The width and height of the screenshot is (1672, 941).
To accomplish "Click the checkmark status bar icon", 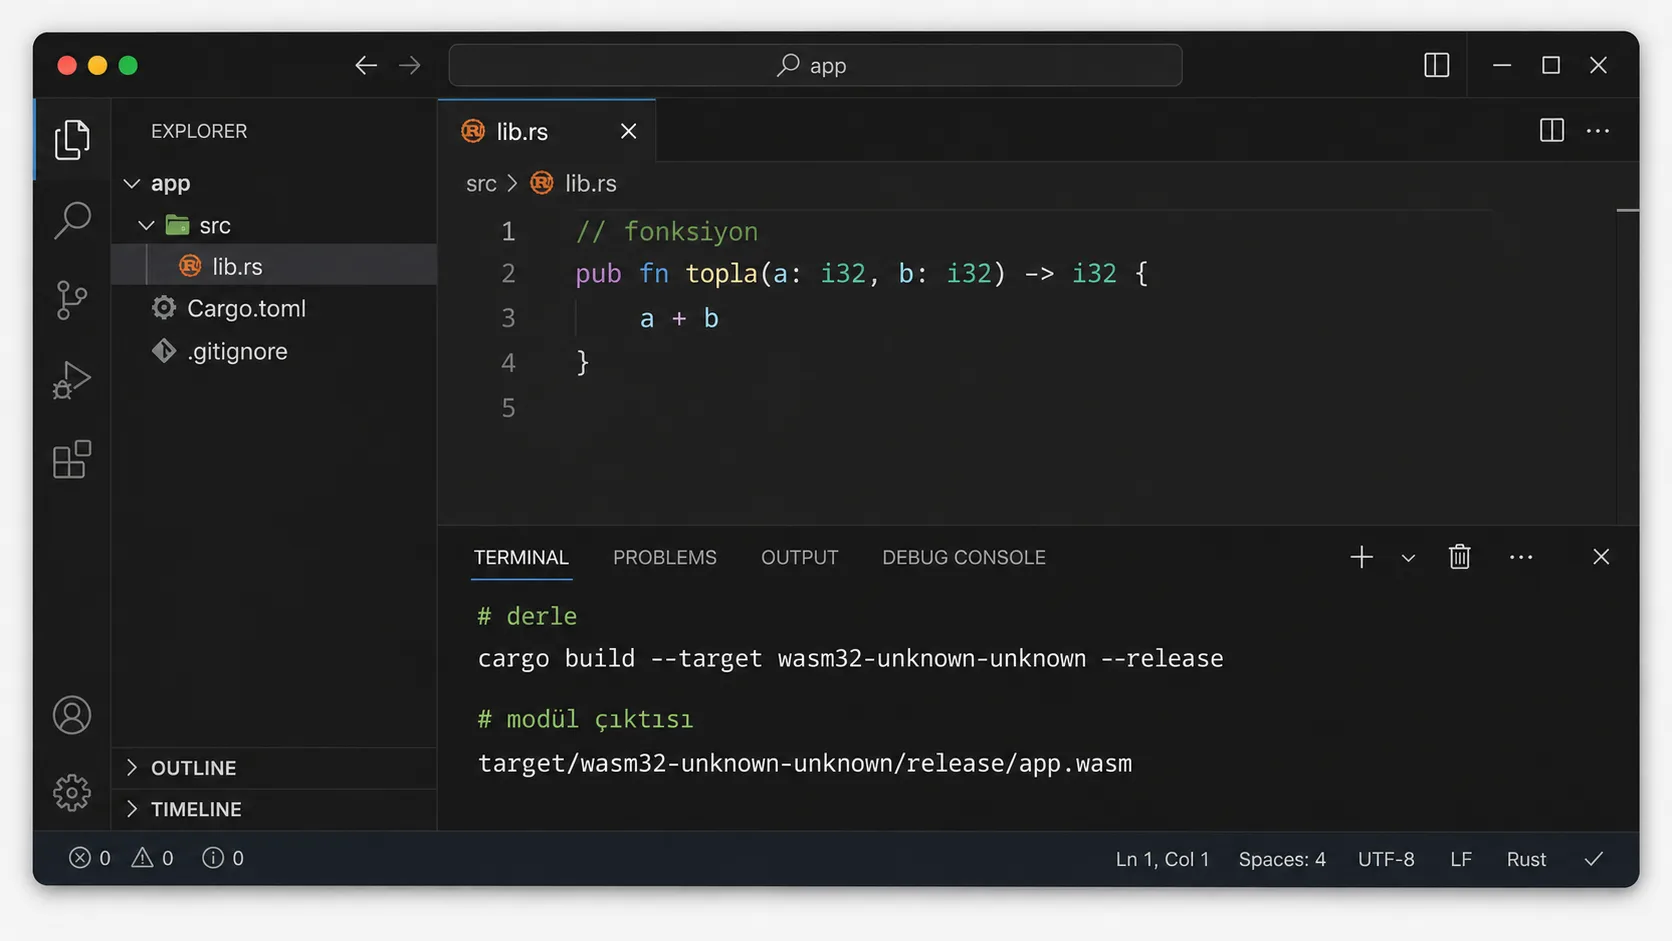I will click(1594, 859).
